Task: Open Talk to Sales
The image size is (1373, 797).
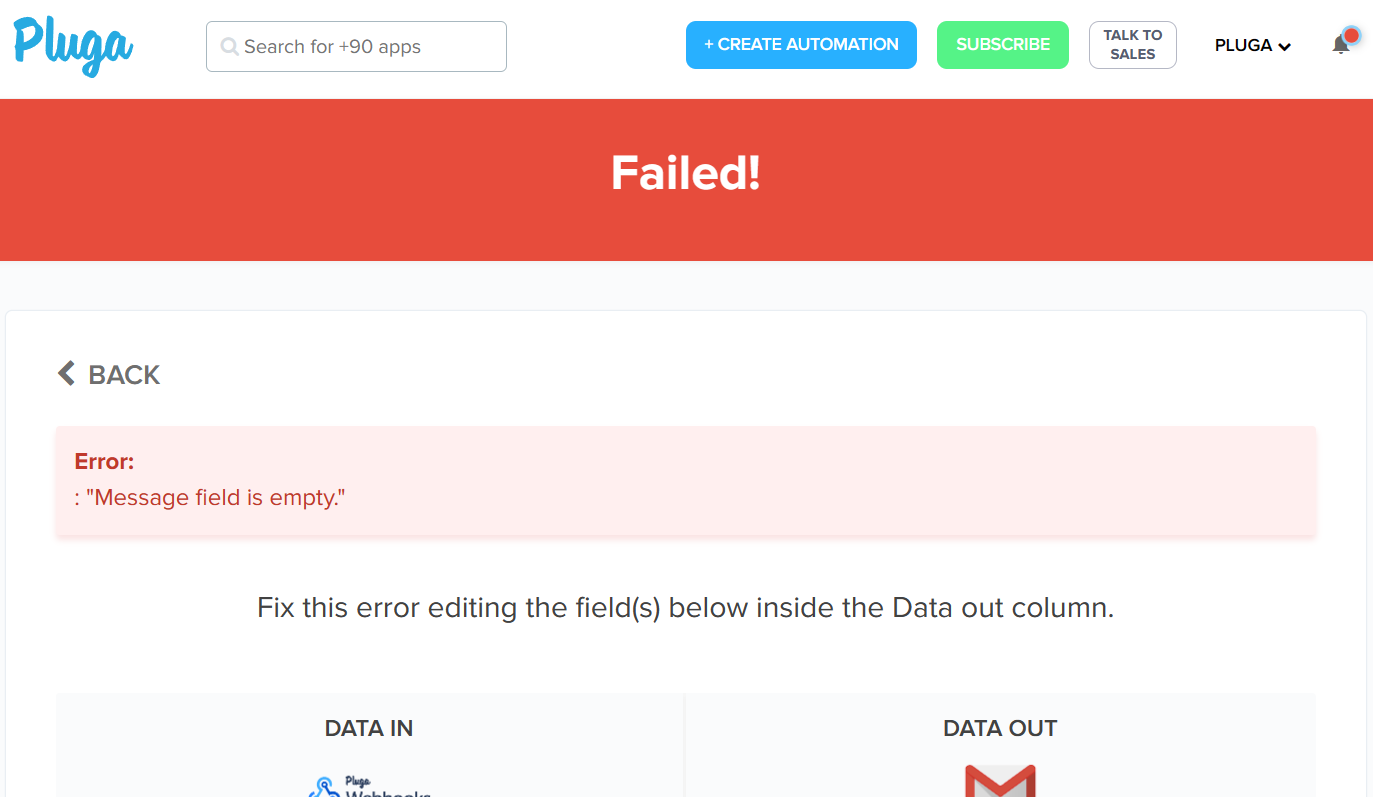Action: [1133, 45]
